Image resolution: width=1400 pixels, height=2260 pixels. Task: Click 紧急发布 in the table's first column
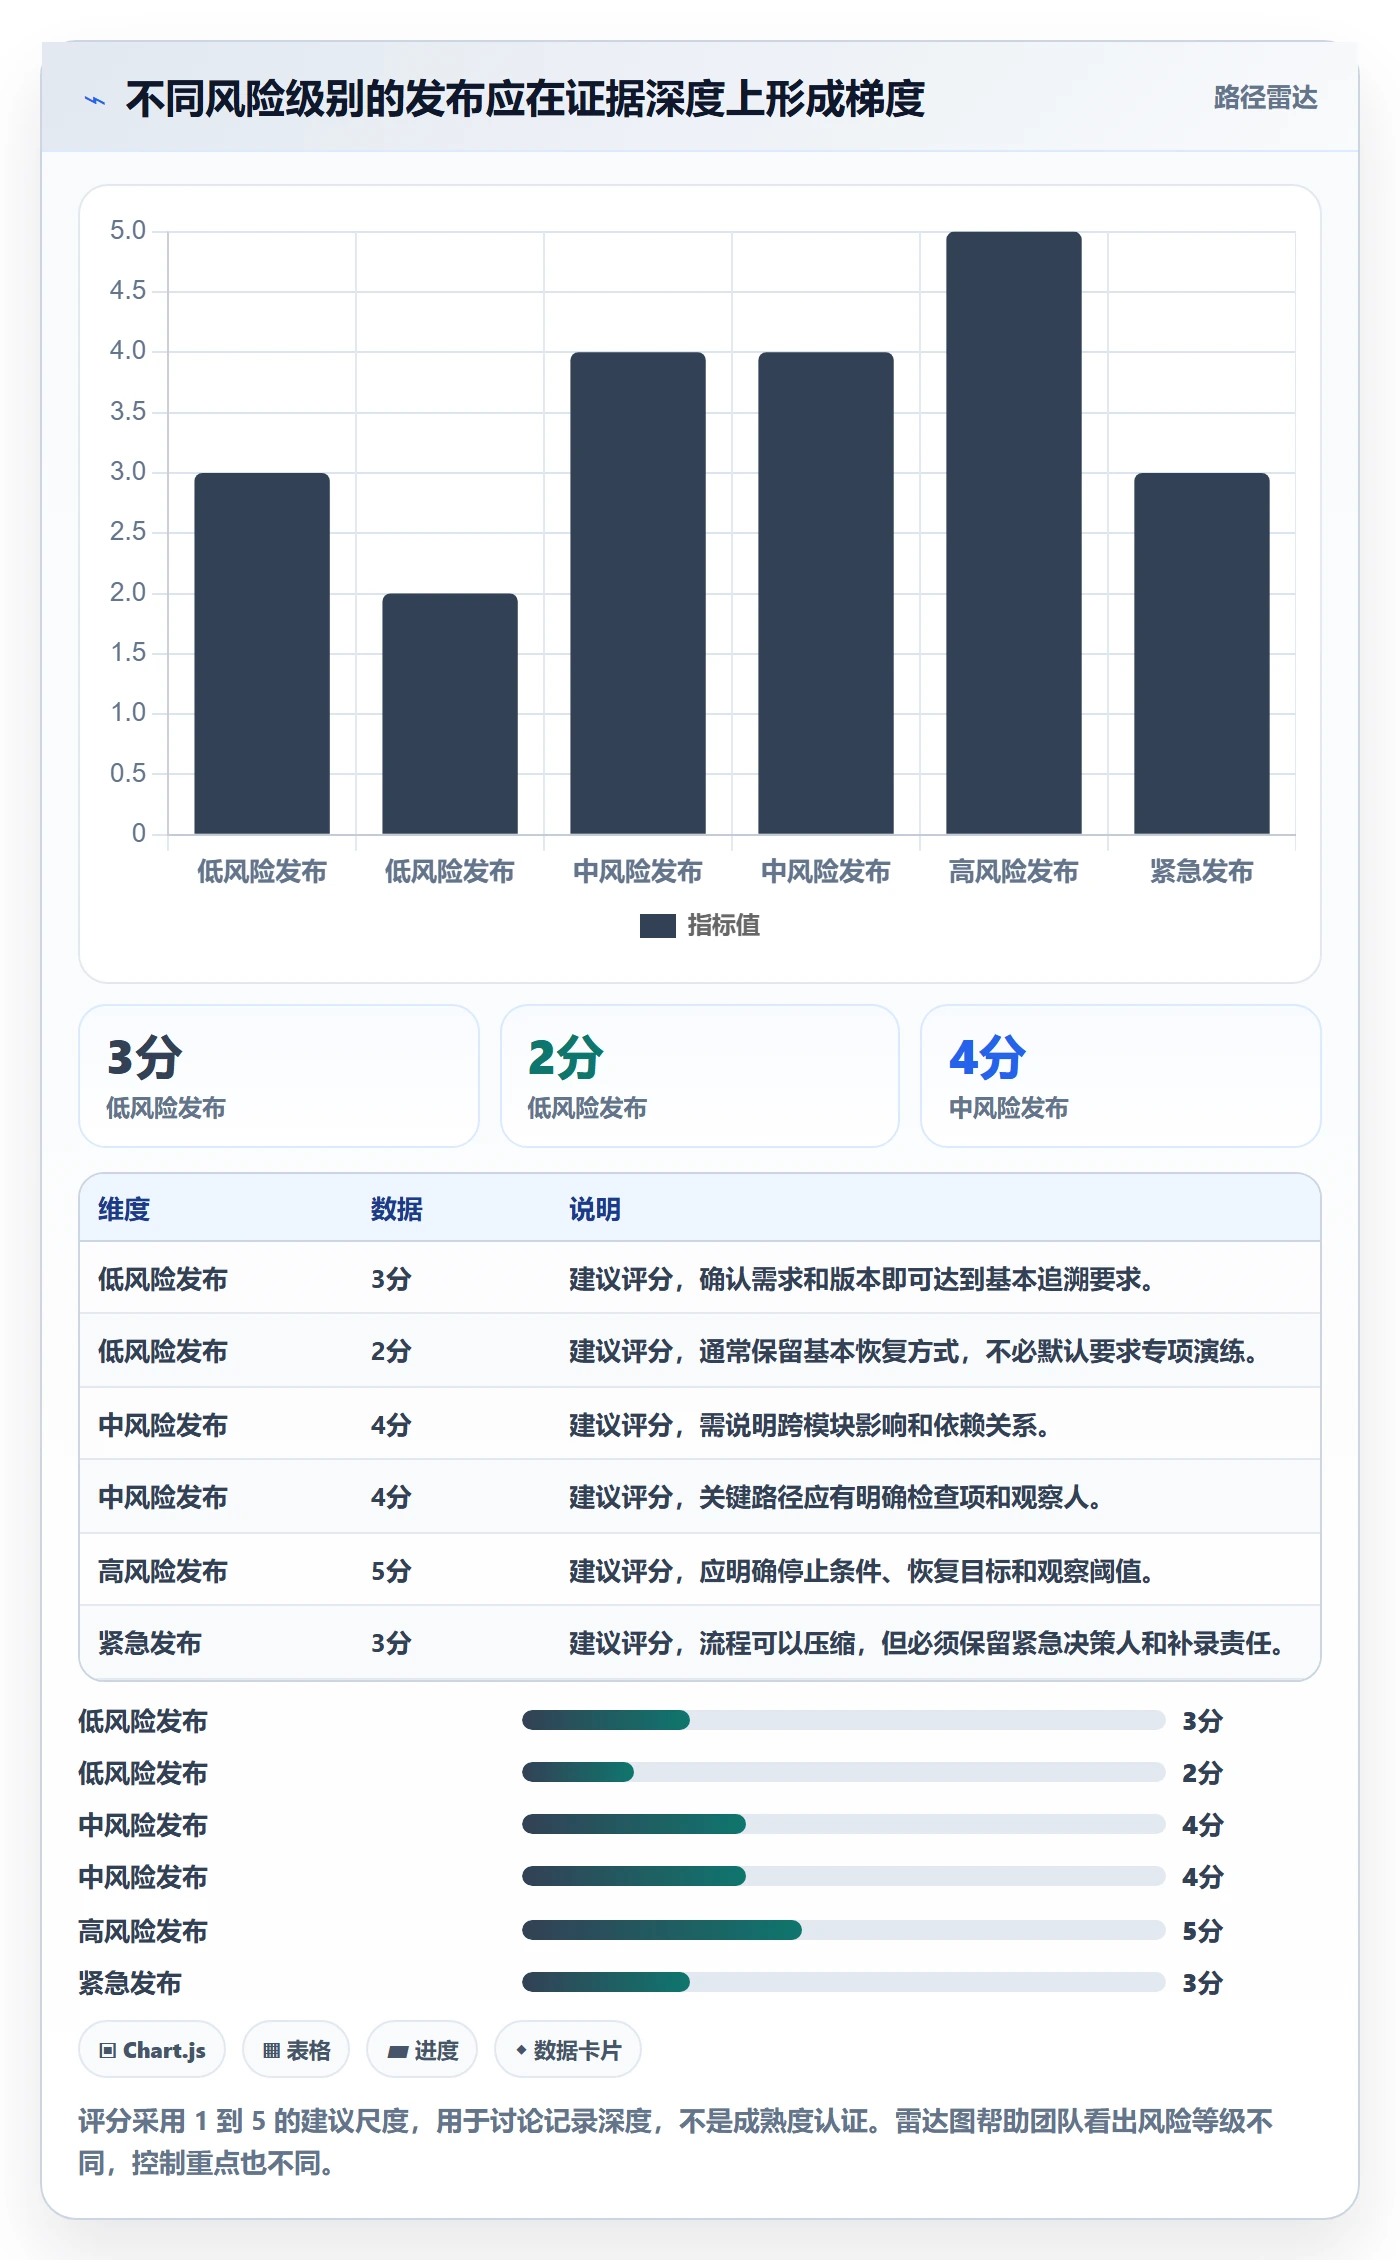click(x=150, y=1643)
